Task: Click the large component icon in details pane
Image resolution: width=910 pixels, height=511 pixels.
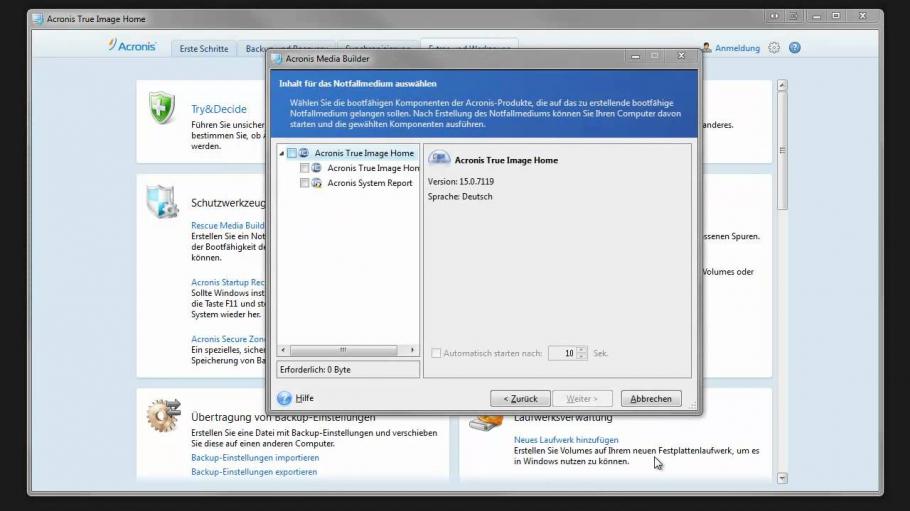Action: coord(439,159)
